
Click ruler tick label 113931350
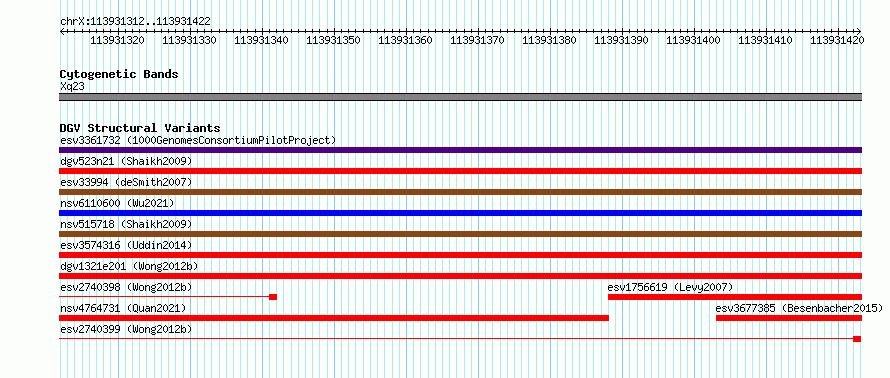(333, 40)
